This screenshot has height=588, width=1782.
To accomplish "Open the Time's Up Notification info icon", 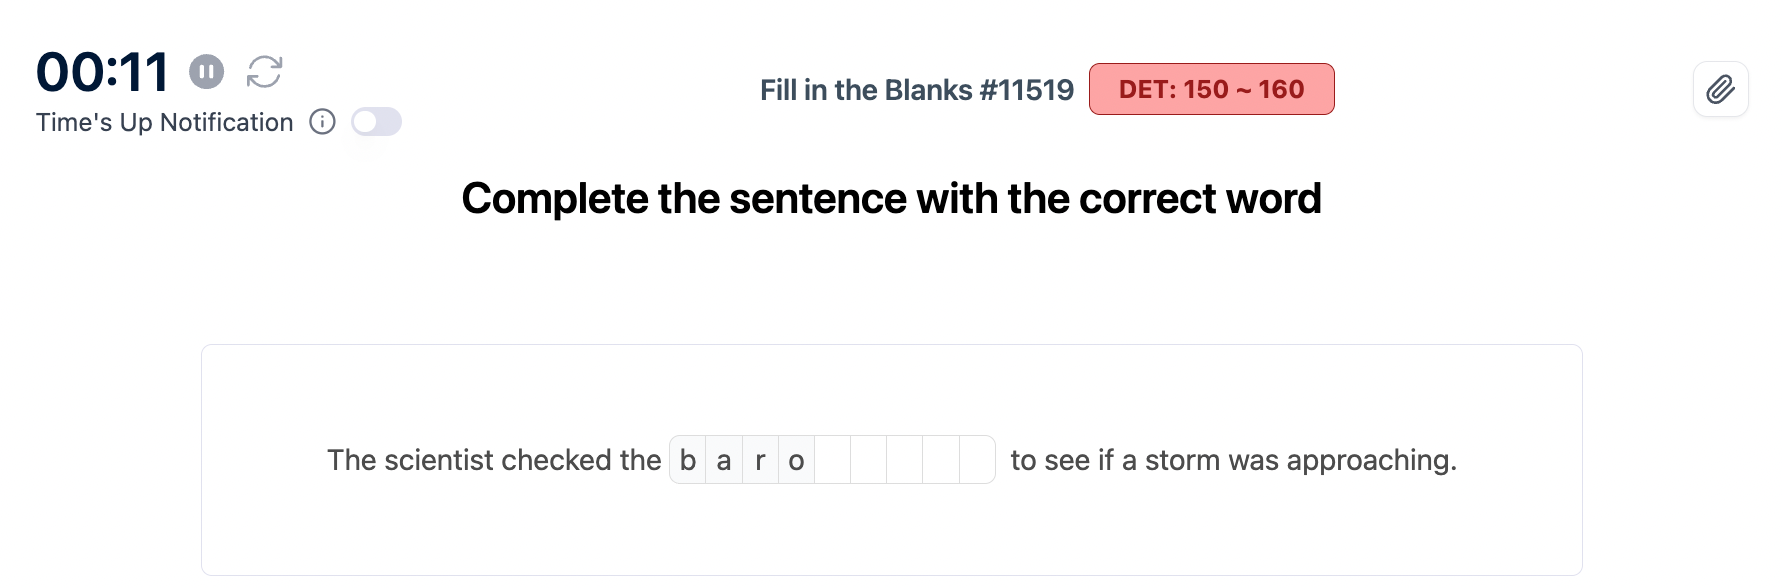I will [x=322, y=122].
